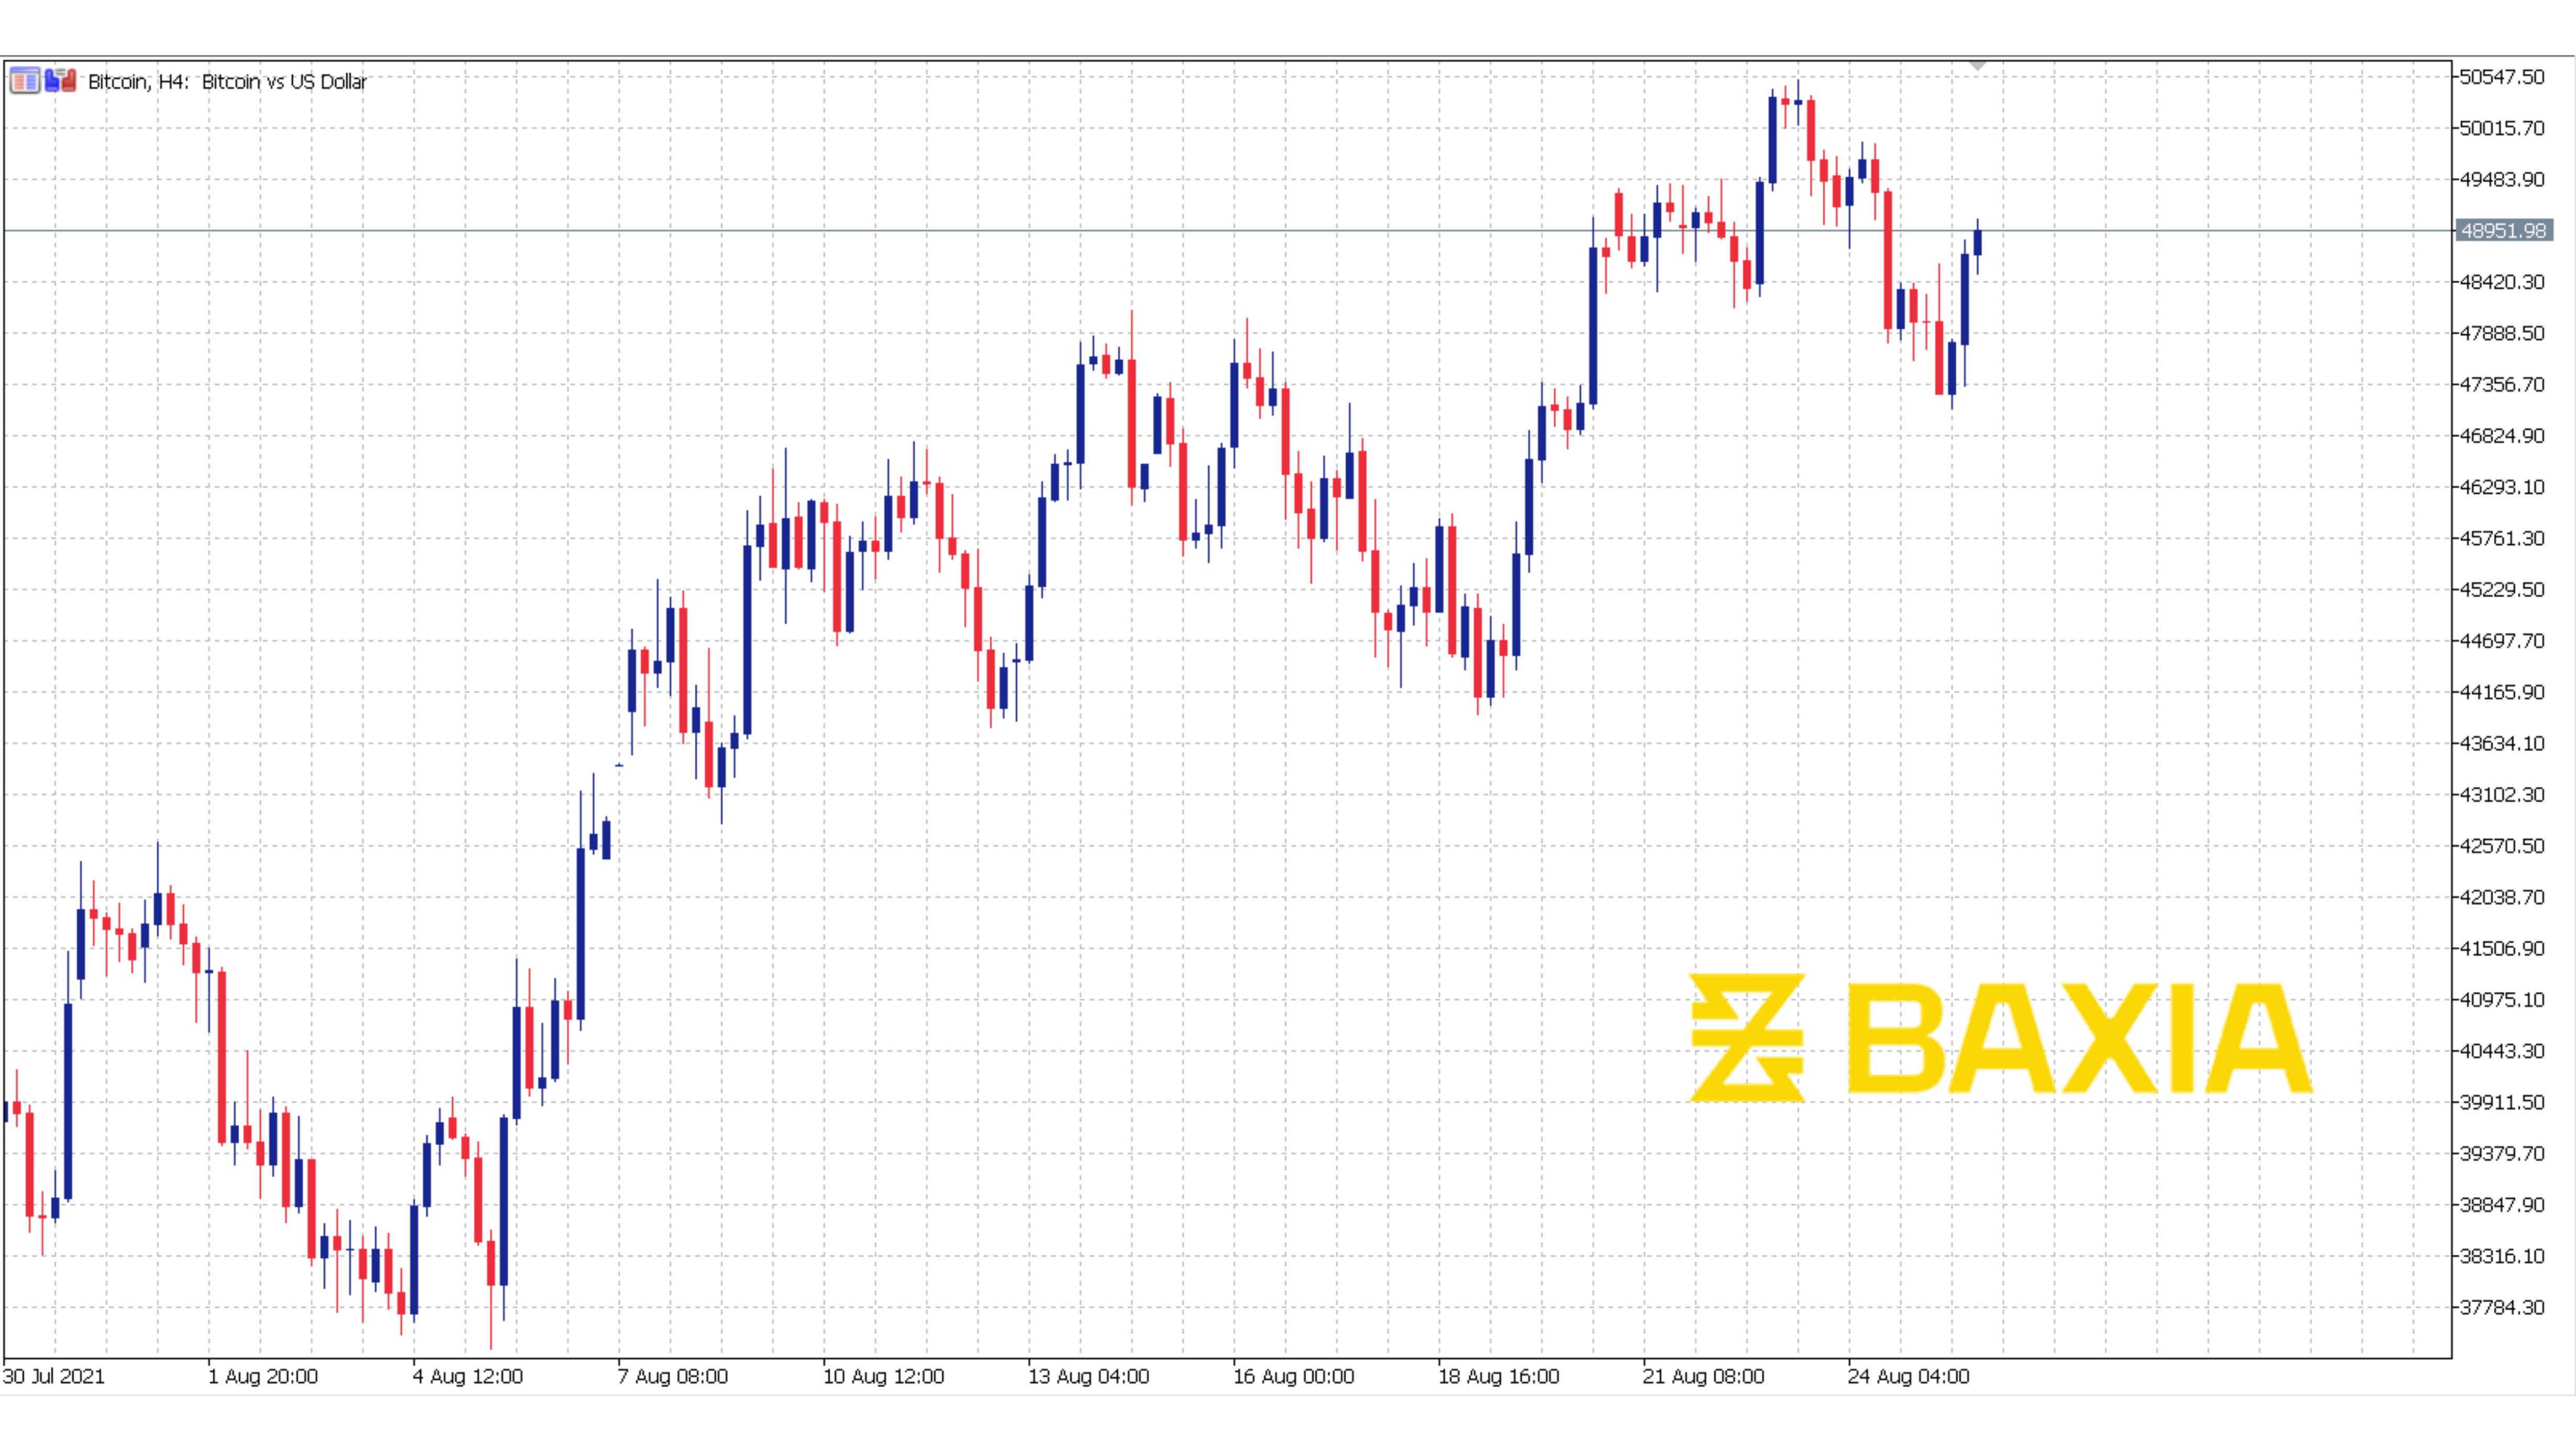Click the current price label 48951.98
Screen dimensions: 2576x1451
pos(2503,231)
